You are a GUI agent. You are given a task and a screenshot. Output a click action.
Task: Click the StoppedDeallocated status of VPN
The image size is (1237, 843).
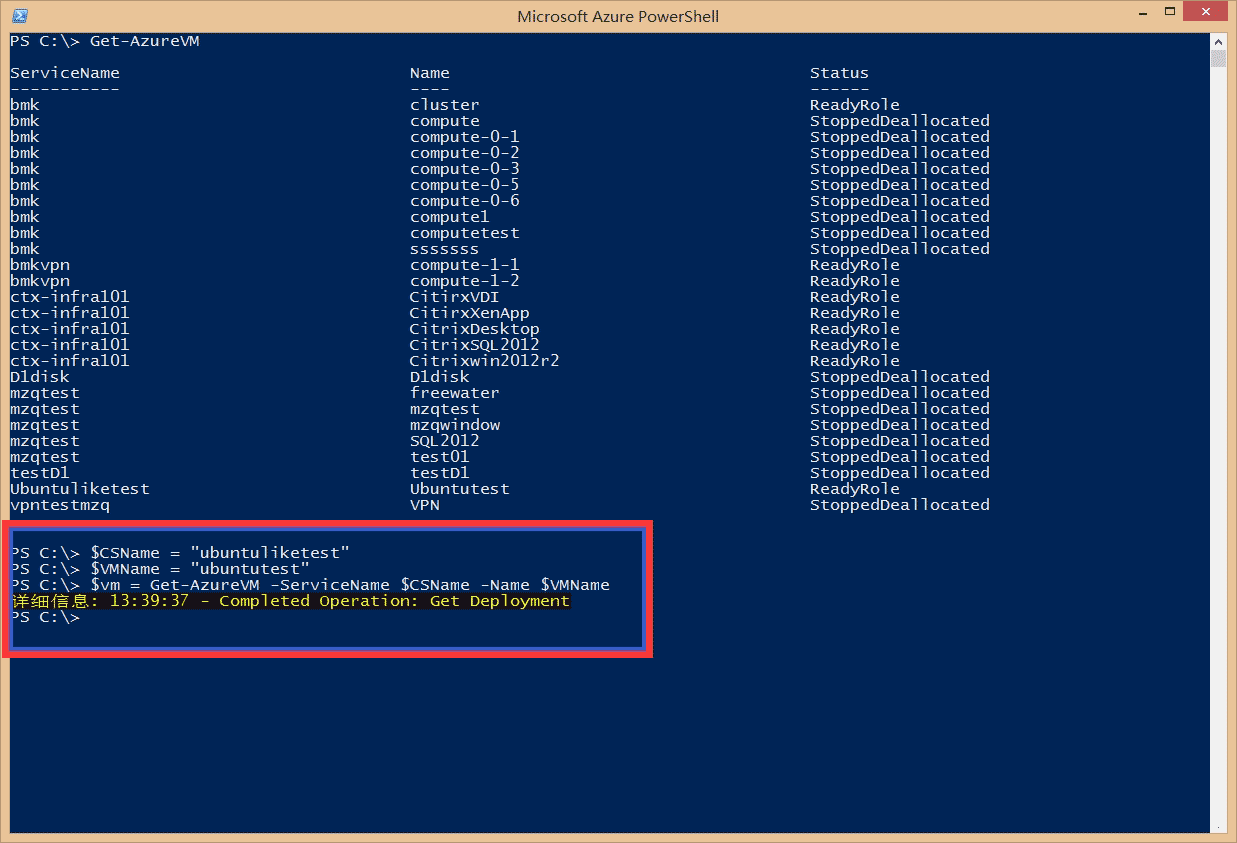point(900,505)
